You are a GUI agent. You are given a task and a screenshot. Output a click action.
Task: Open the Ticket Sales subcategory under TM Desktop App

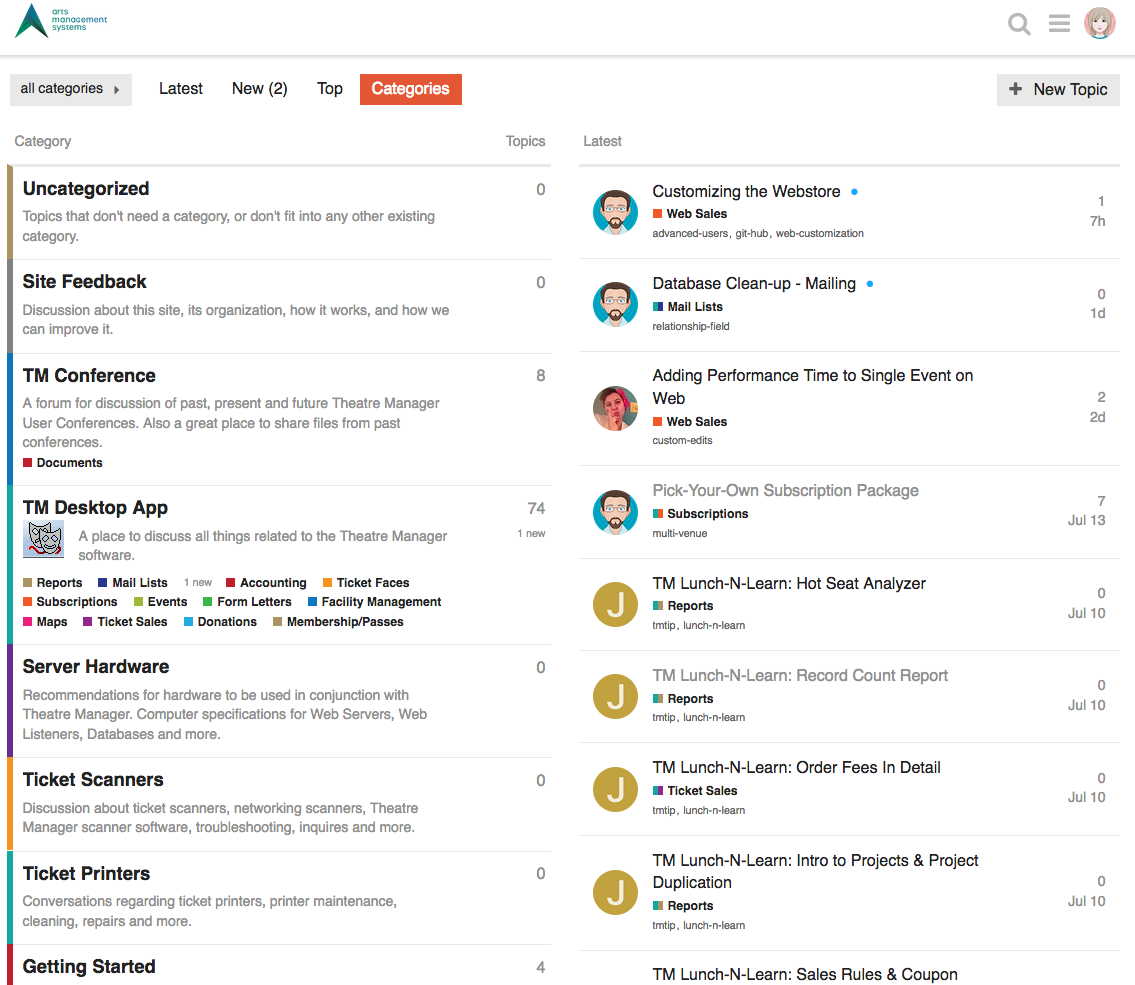click(x=125, y=622)
